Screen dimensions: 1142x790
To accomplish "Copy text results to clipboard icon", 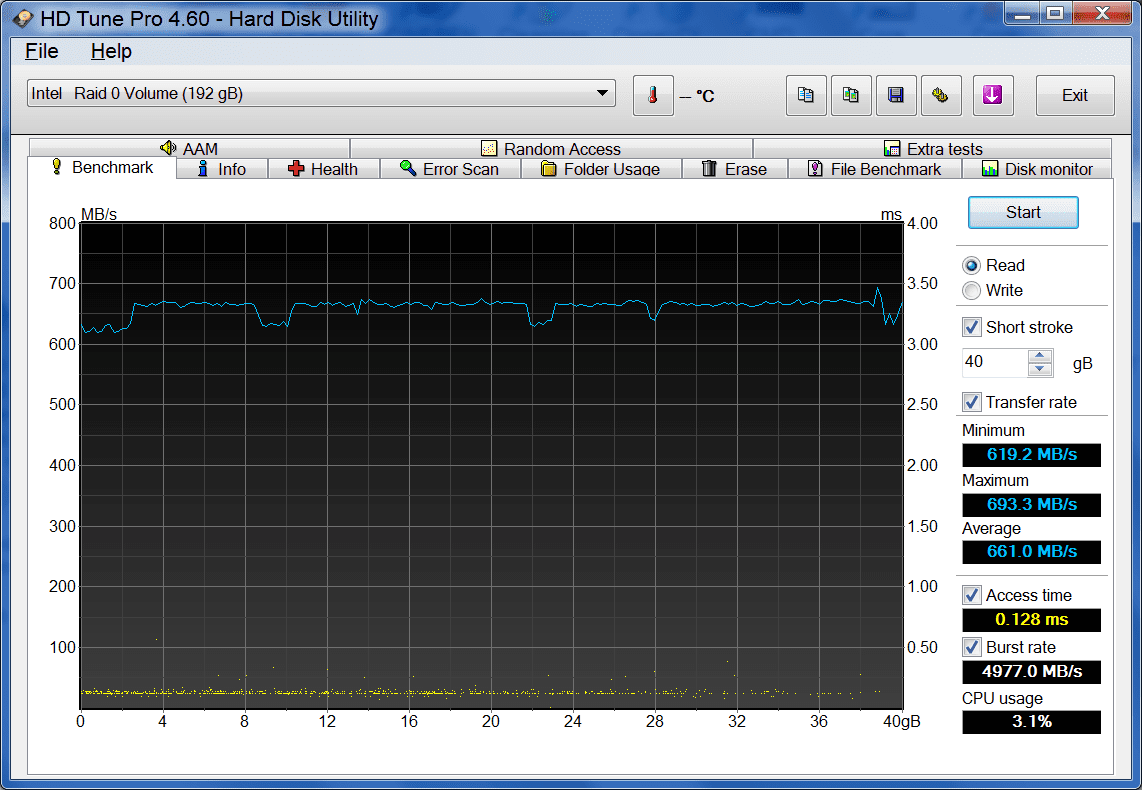I will click(806, 95).
